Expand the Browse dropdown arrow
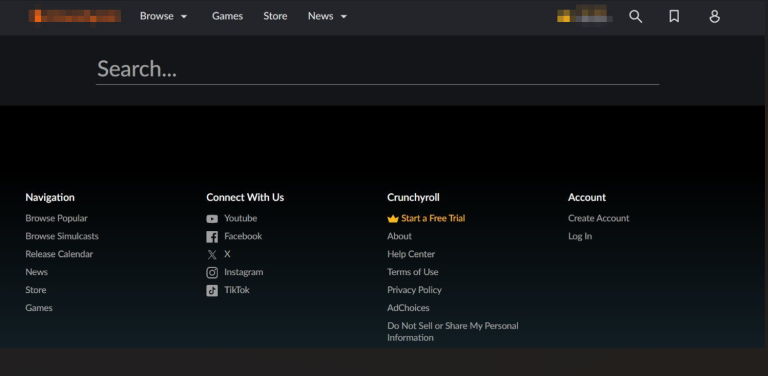 (x=184, y=17)
